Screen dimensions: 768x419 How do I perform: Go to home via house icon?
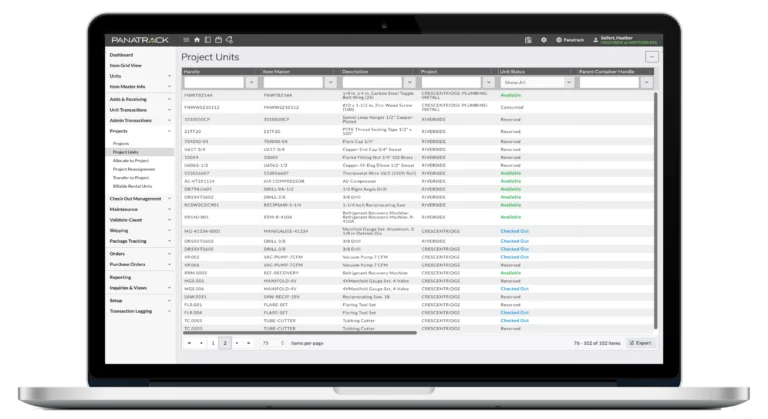coord(197,40)
